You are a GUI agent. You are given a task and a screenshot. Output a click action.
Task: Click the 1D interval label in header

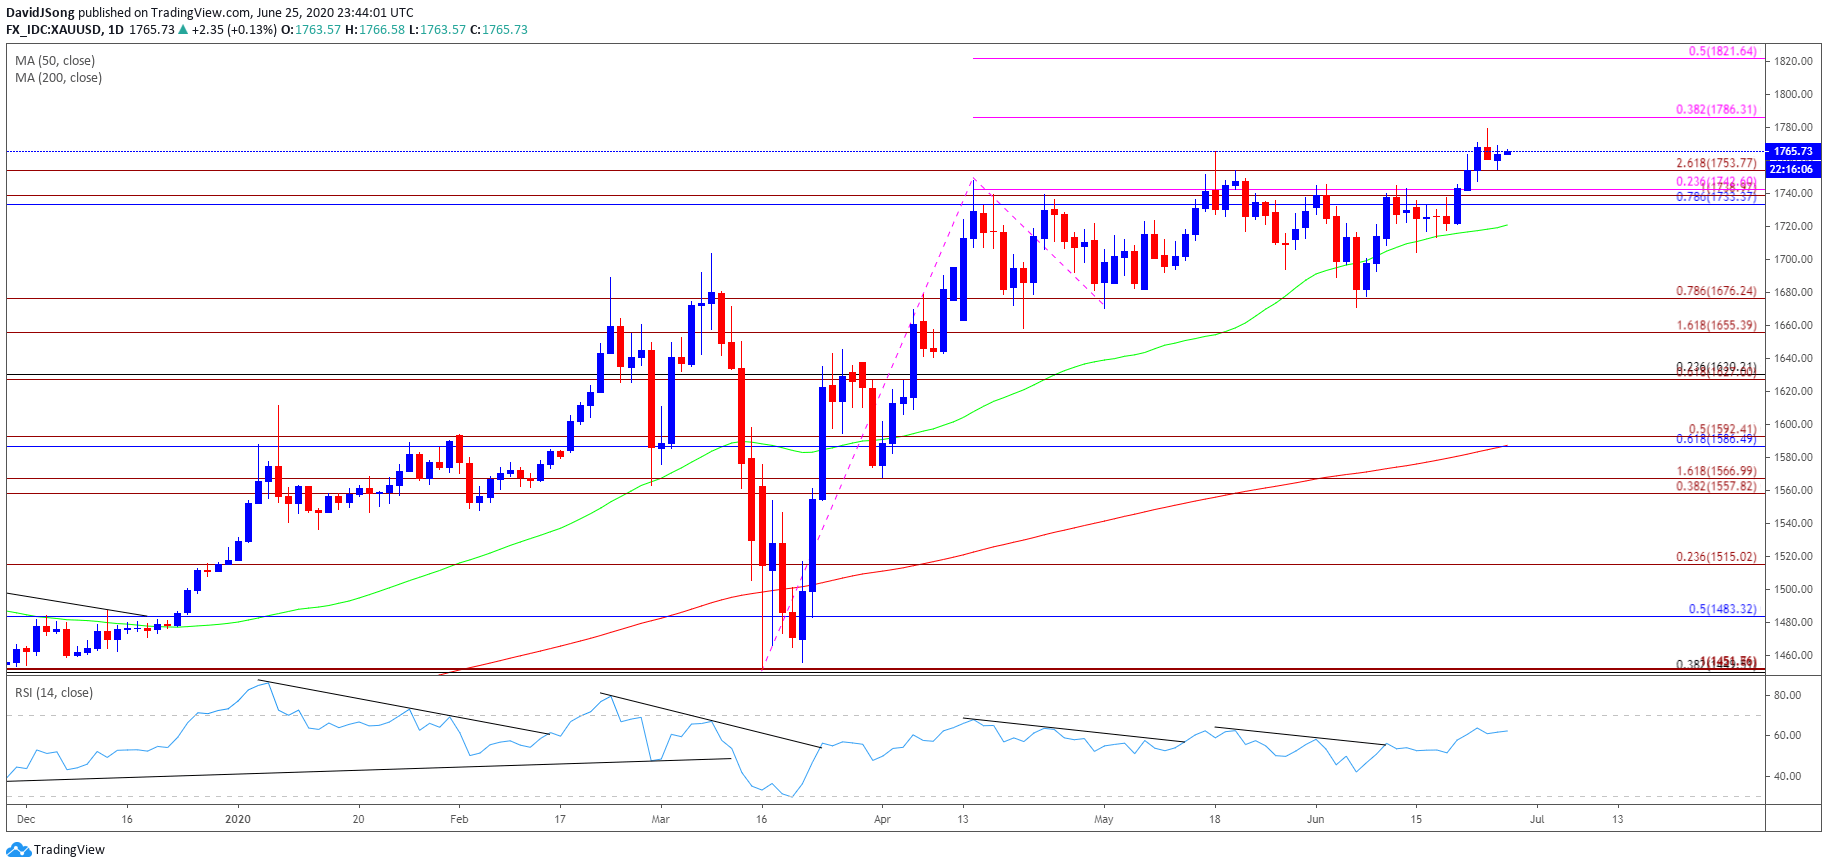coord(116,30)
